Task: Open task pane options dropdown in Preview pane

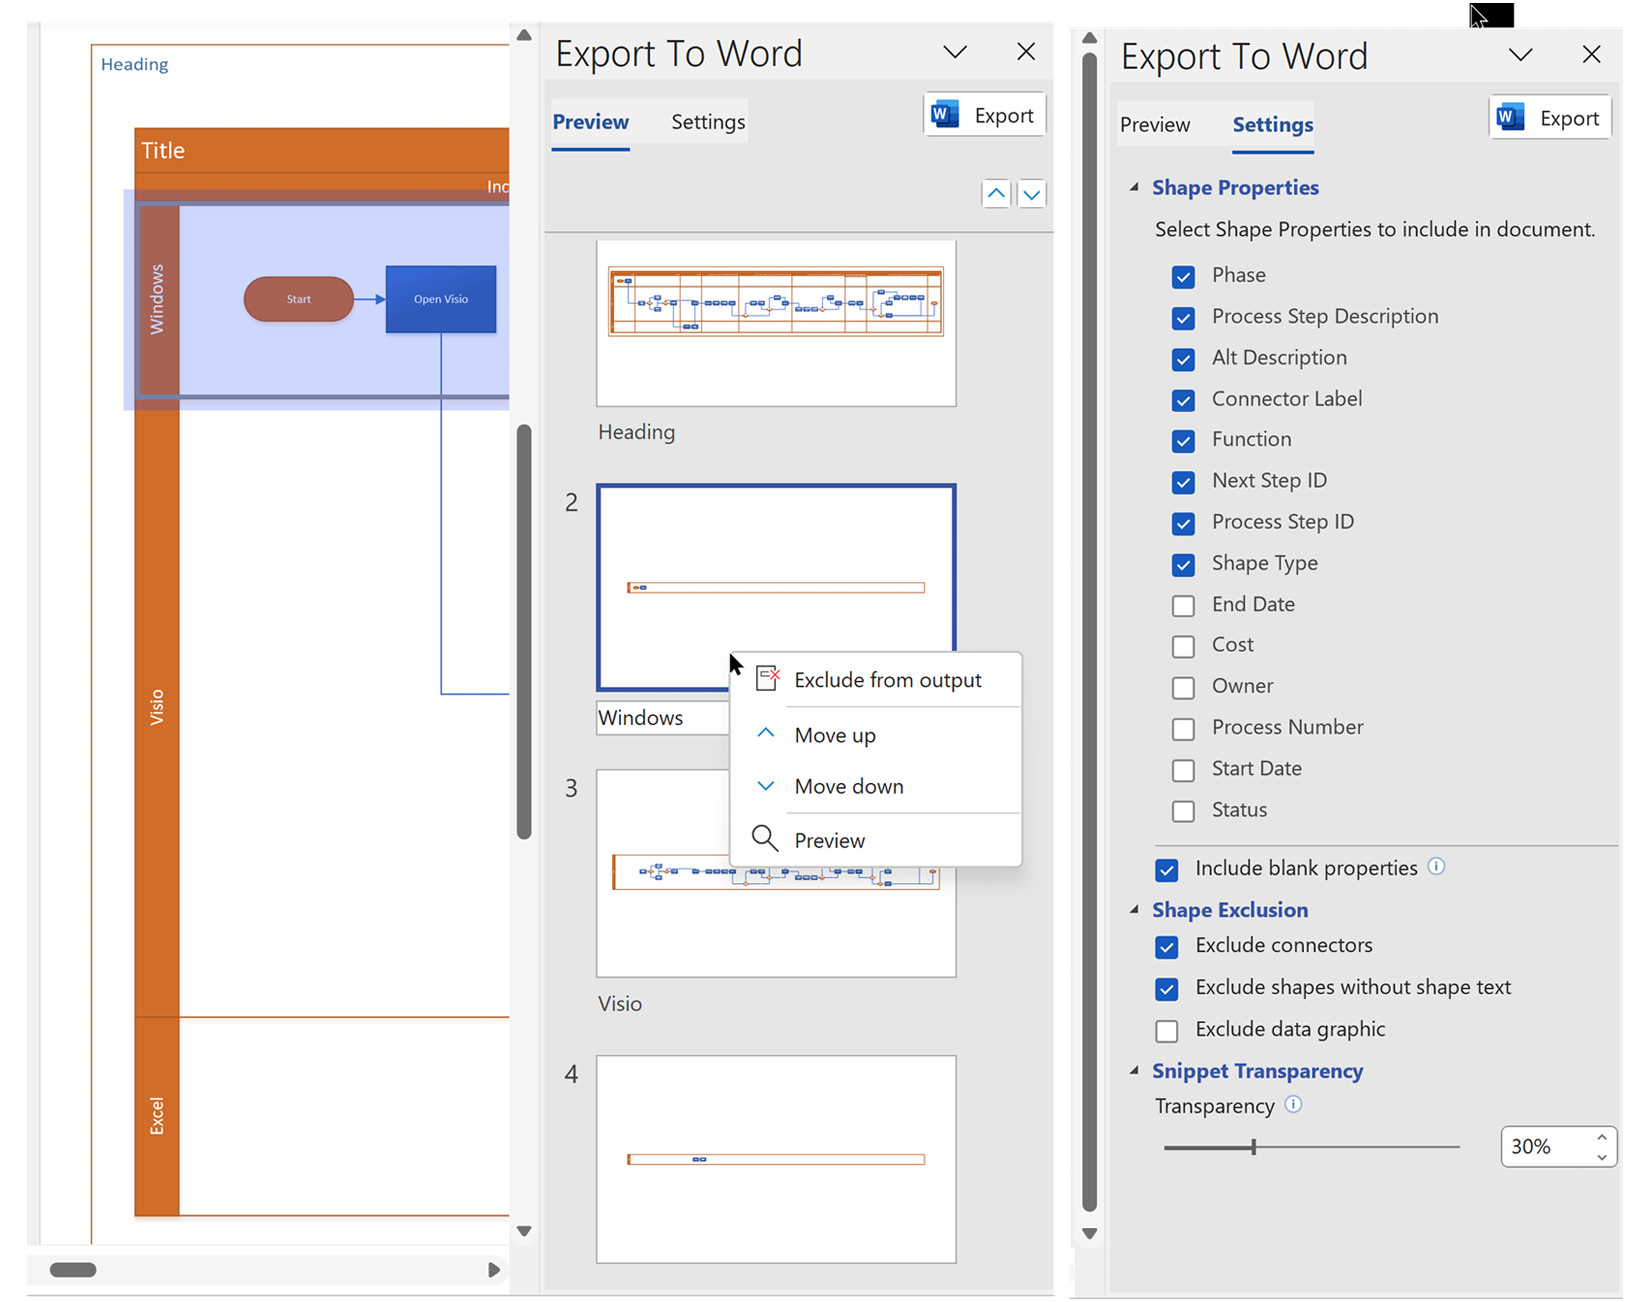Action: 955,52
